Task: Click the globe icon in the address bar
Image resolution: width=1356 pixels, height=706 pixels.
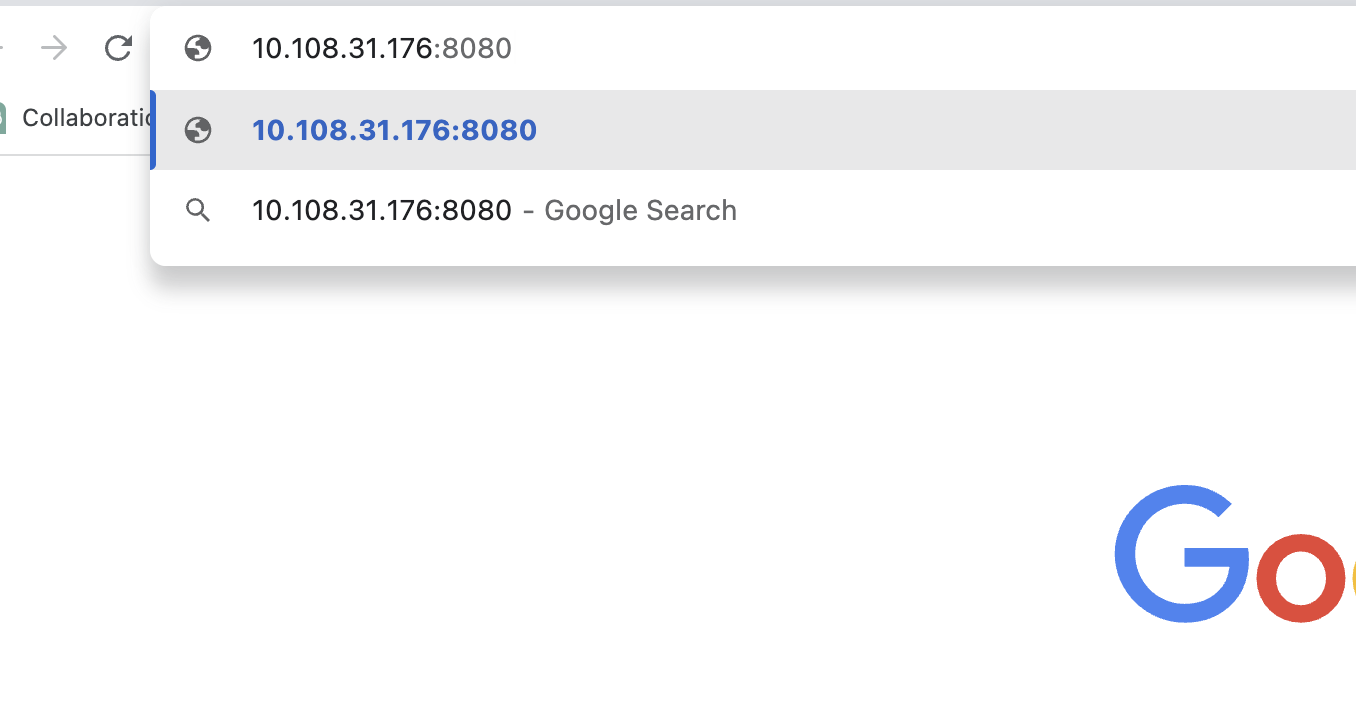Action: coord(198,48)
